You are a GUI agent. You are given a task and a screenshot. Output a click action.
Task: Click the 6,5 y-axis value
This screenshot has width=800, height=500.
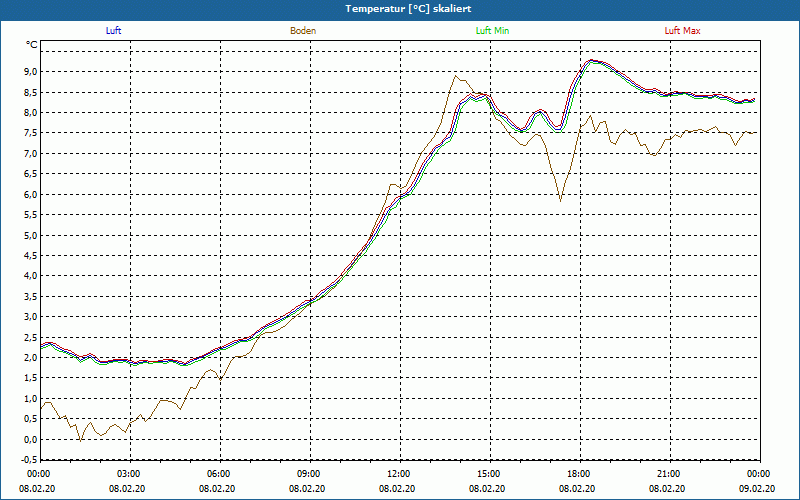point(31,174)
